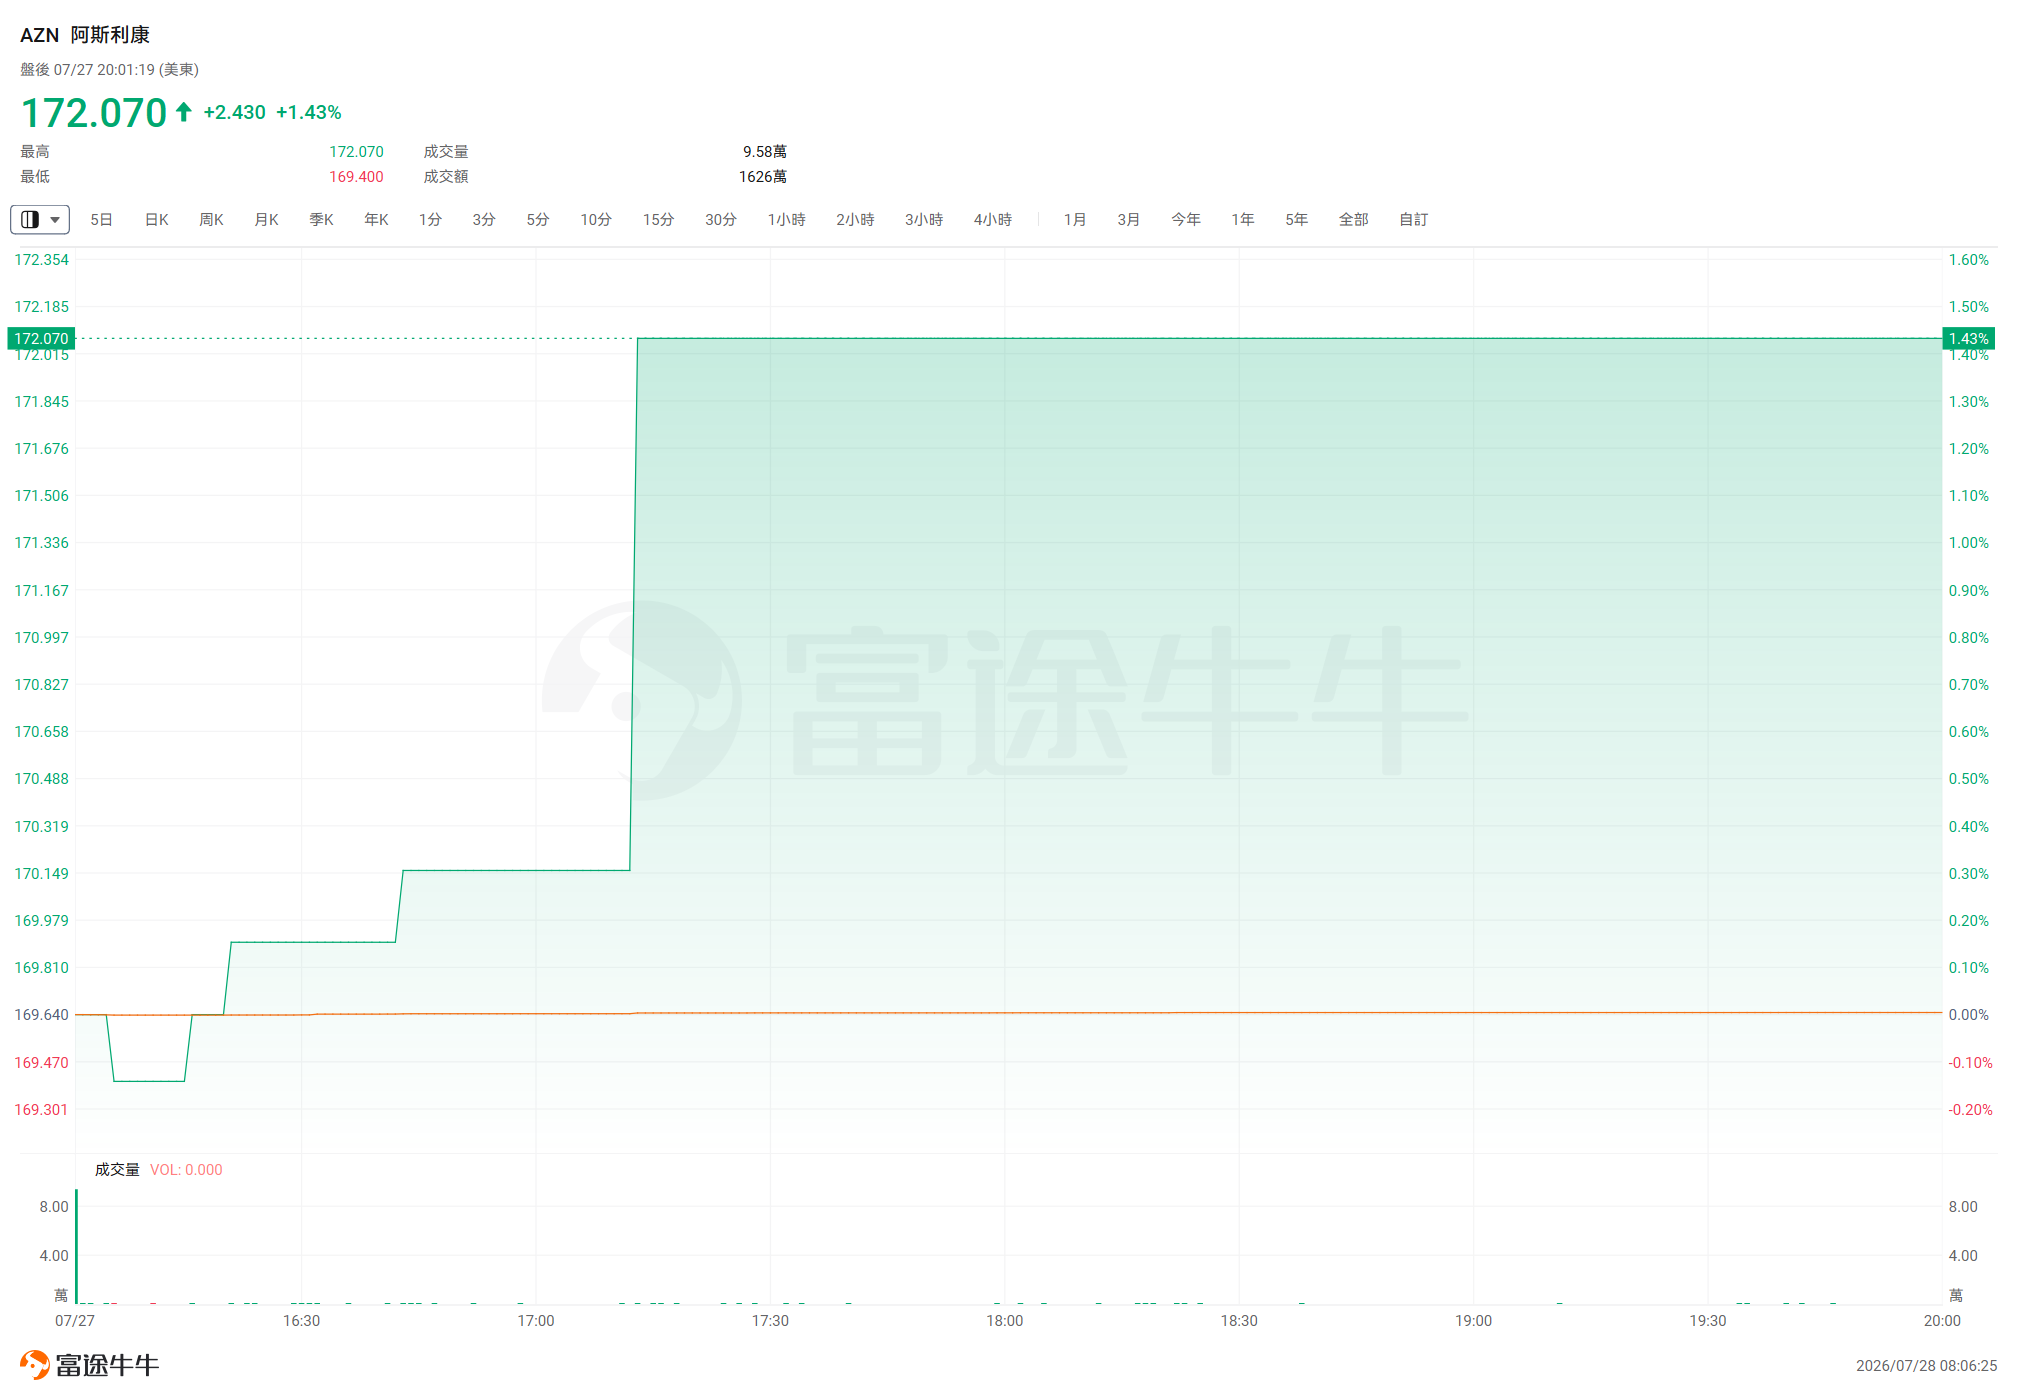Viewport: 2018px width, 1399px height.
Task: Switch to the 1小時 interval
Action: pos(786,219)
